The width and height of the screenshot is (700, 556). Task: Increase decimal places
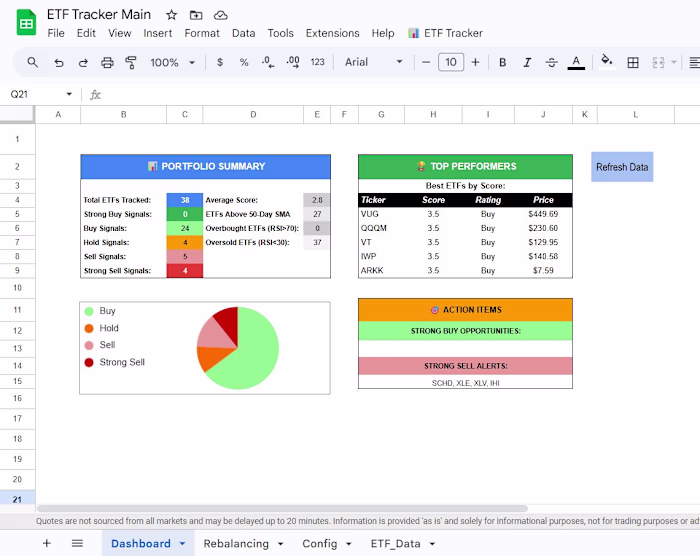[293, 62]
